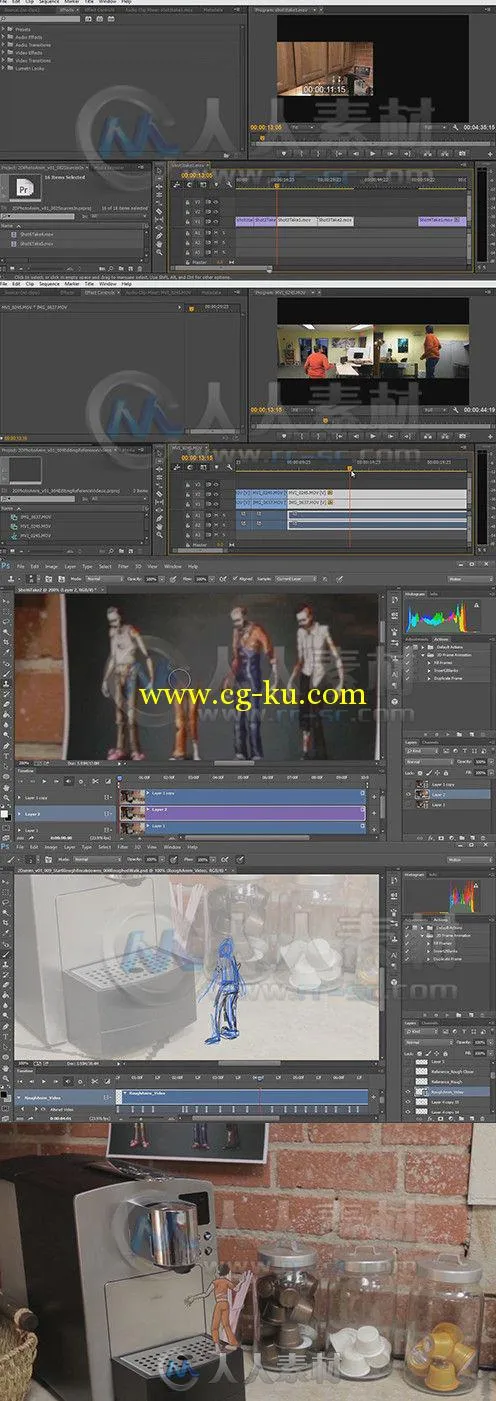Hide the RoughAnim_Video layer in the coffee-machine Photoshop Layers panel
The height and width of the screenshot is (1401, 496).
click(408, 1092)
